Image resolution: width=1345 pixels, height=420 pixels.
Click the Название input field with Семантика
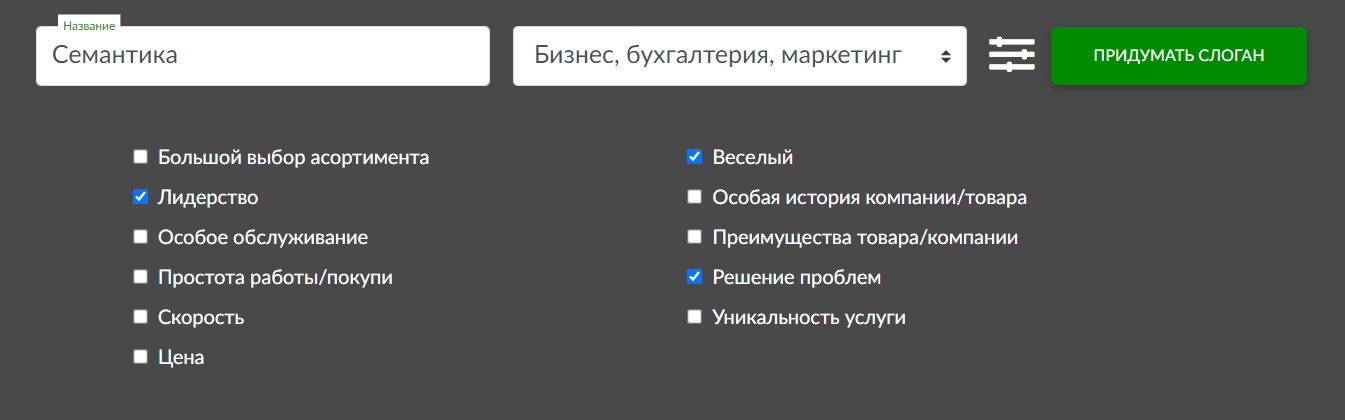[x=262, y=56]
